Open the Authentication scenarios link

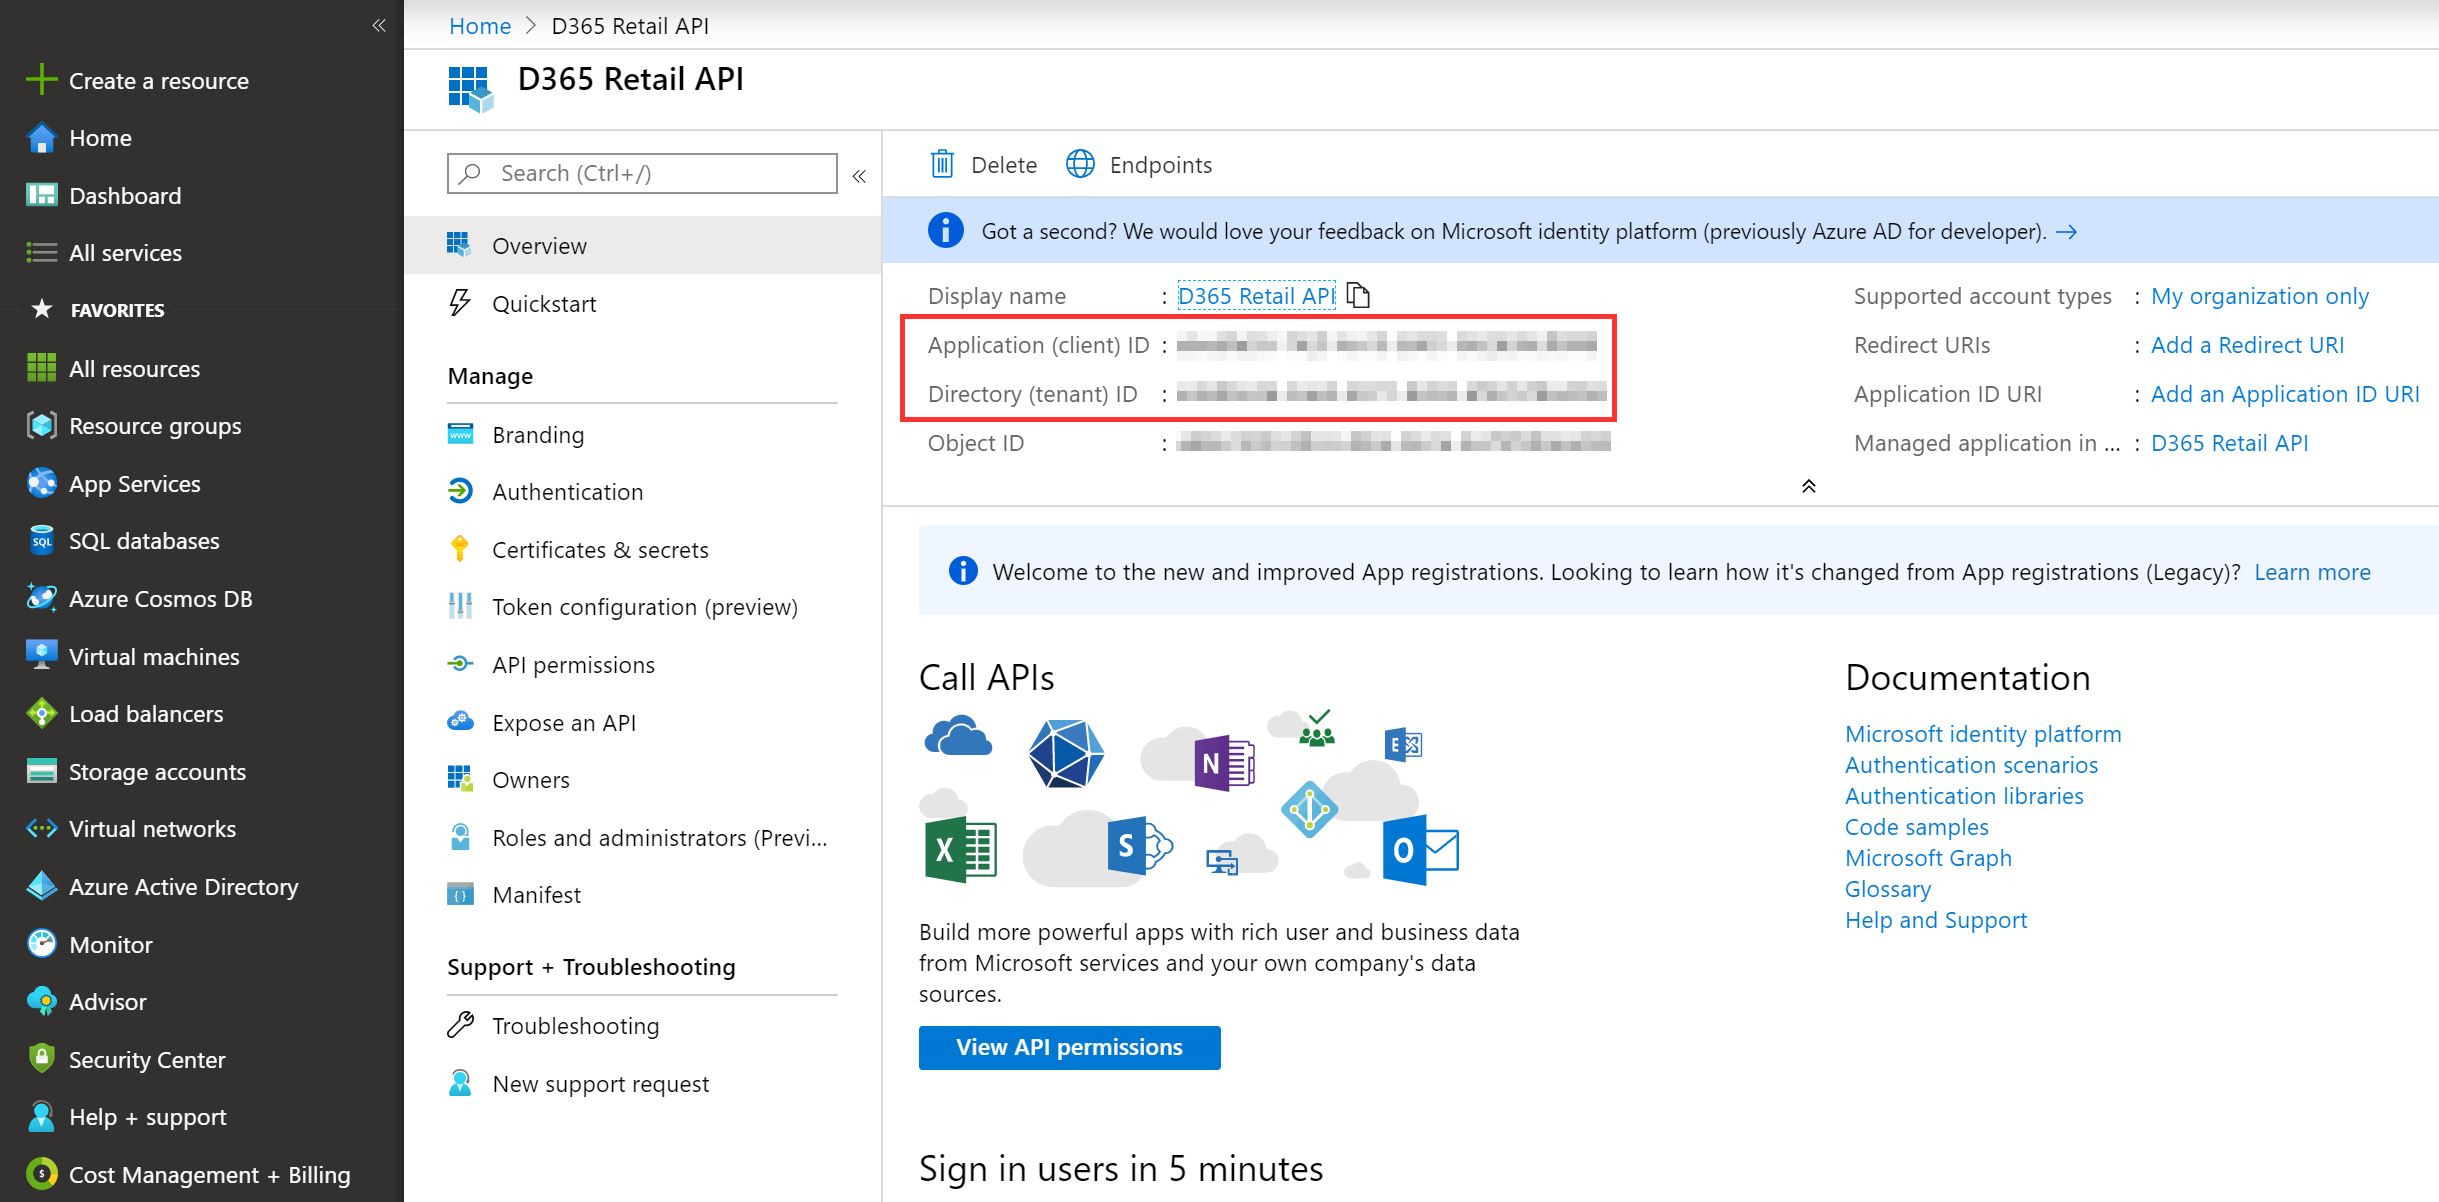pos(1971,765)
